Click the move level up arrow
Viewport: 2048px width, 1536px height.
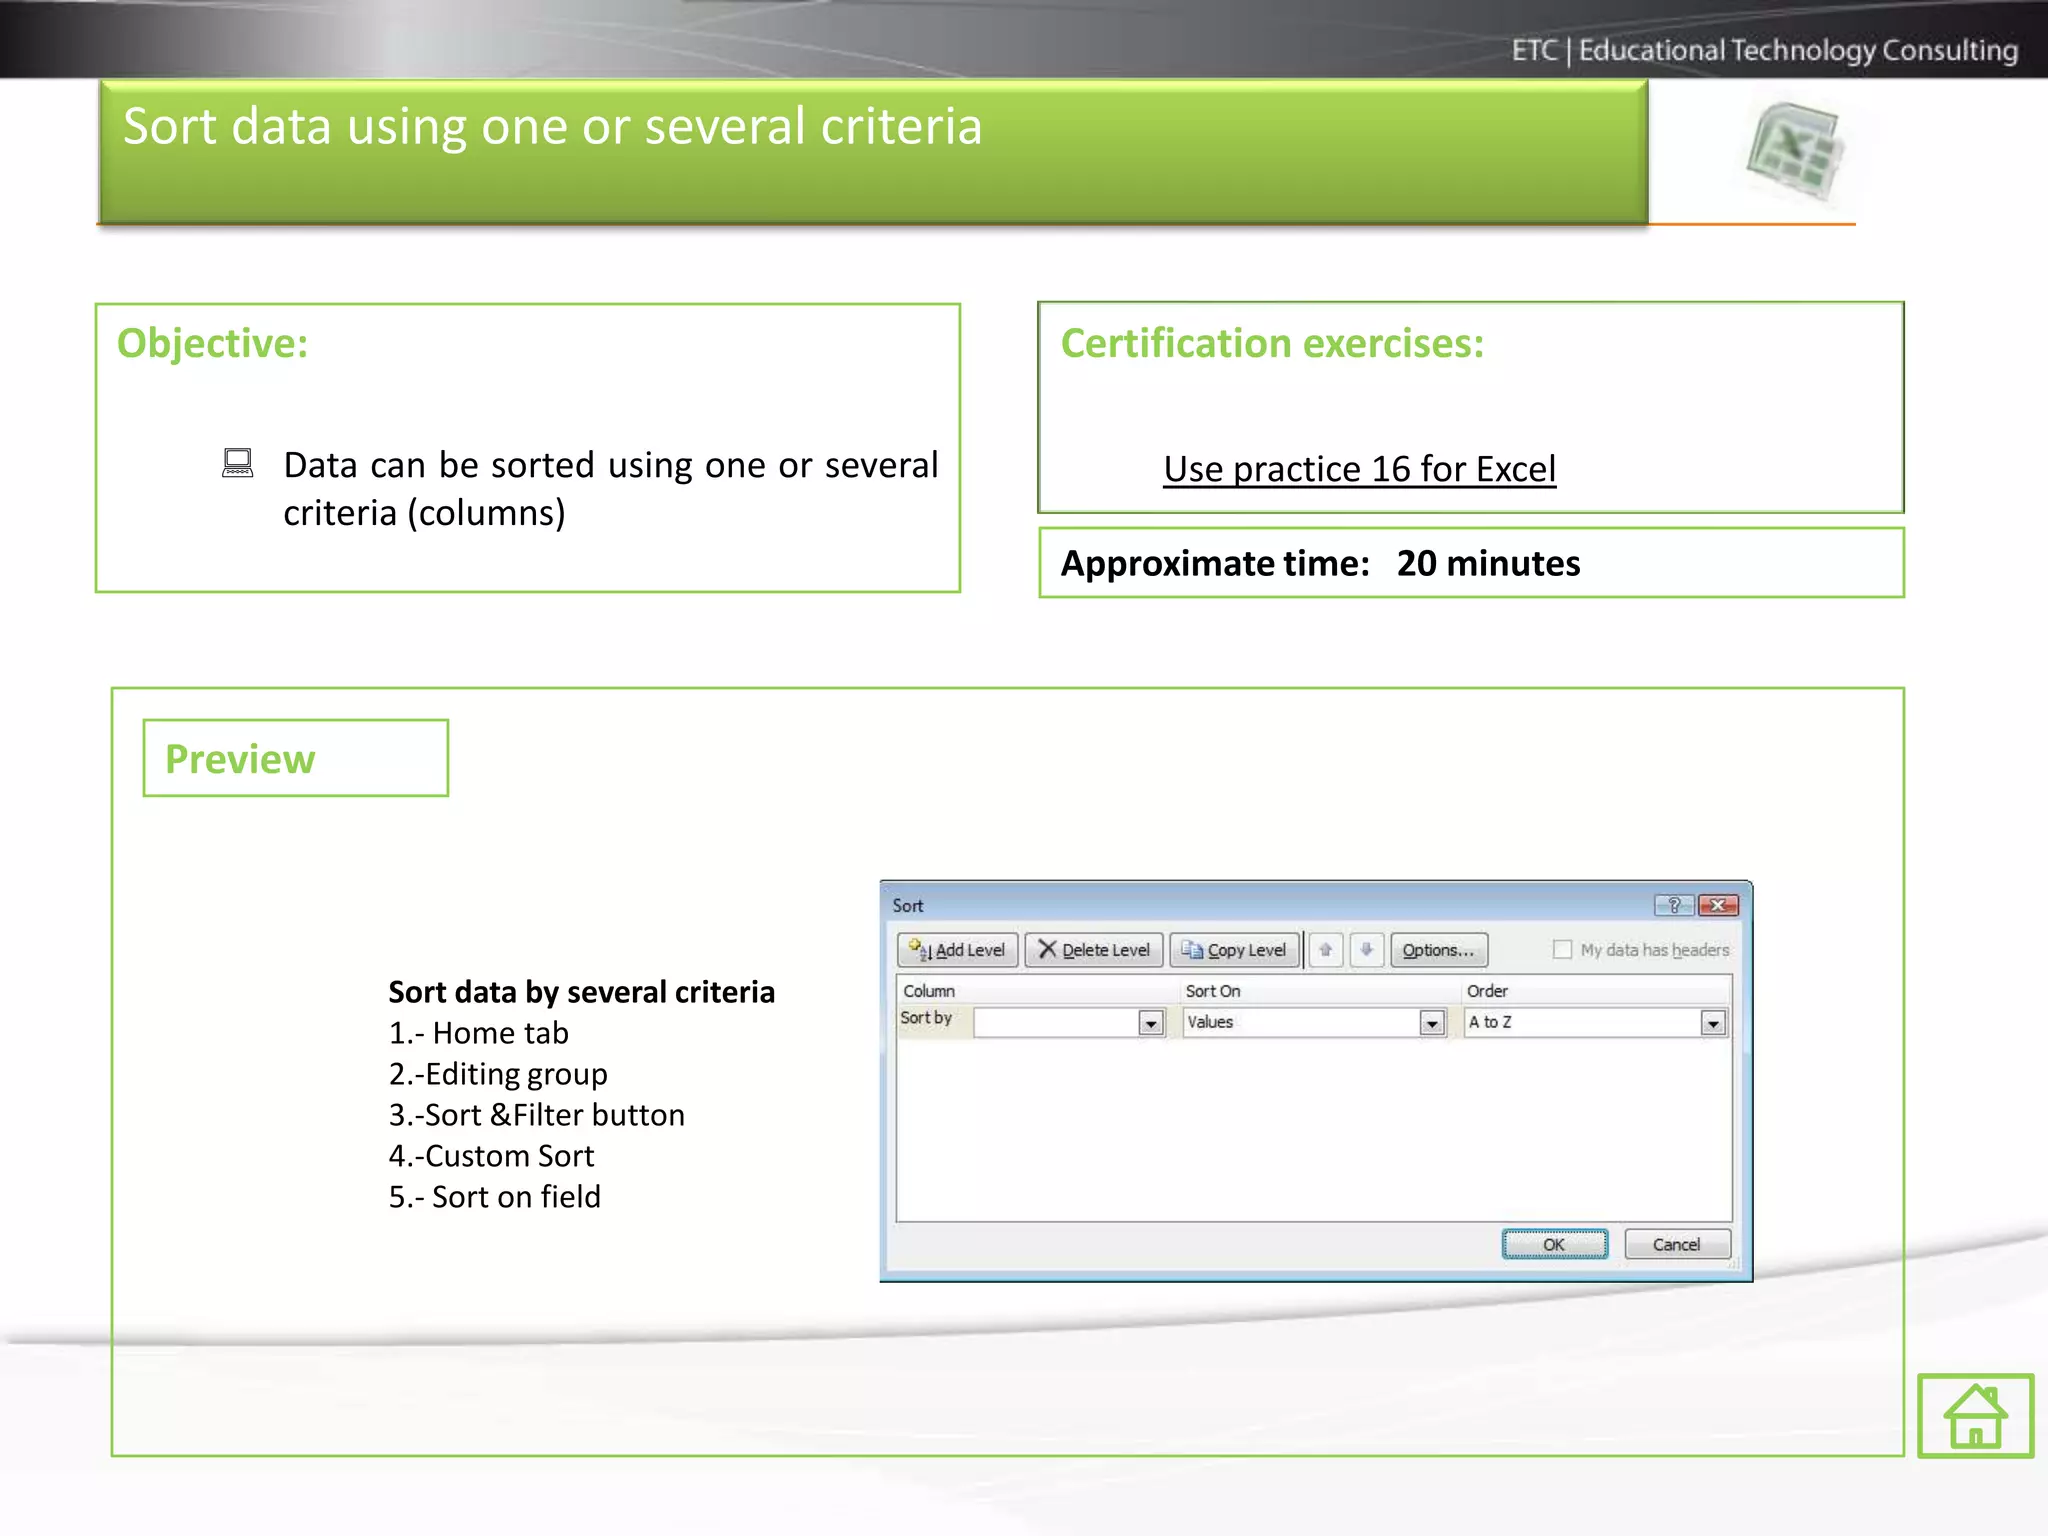1326,950
